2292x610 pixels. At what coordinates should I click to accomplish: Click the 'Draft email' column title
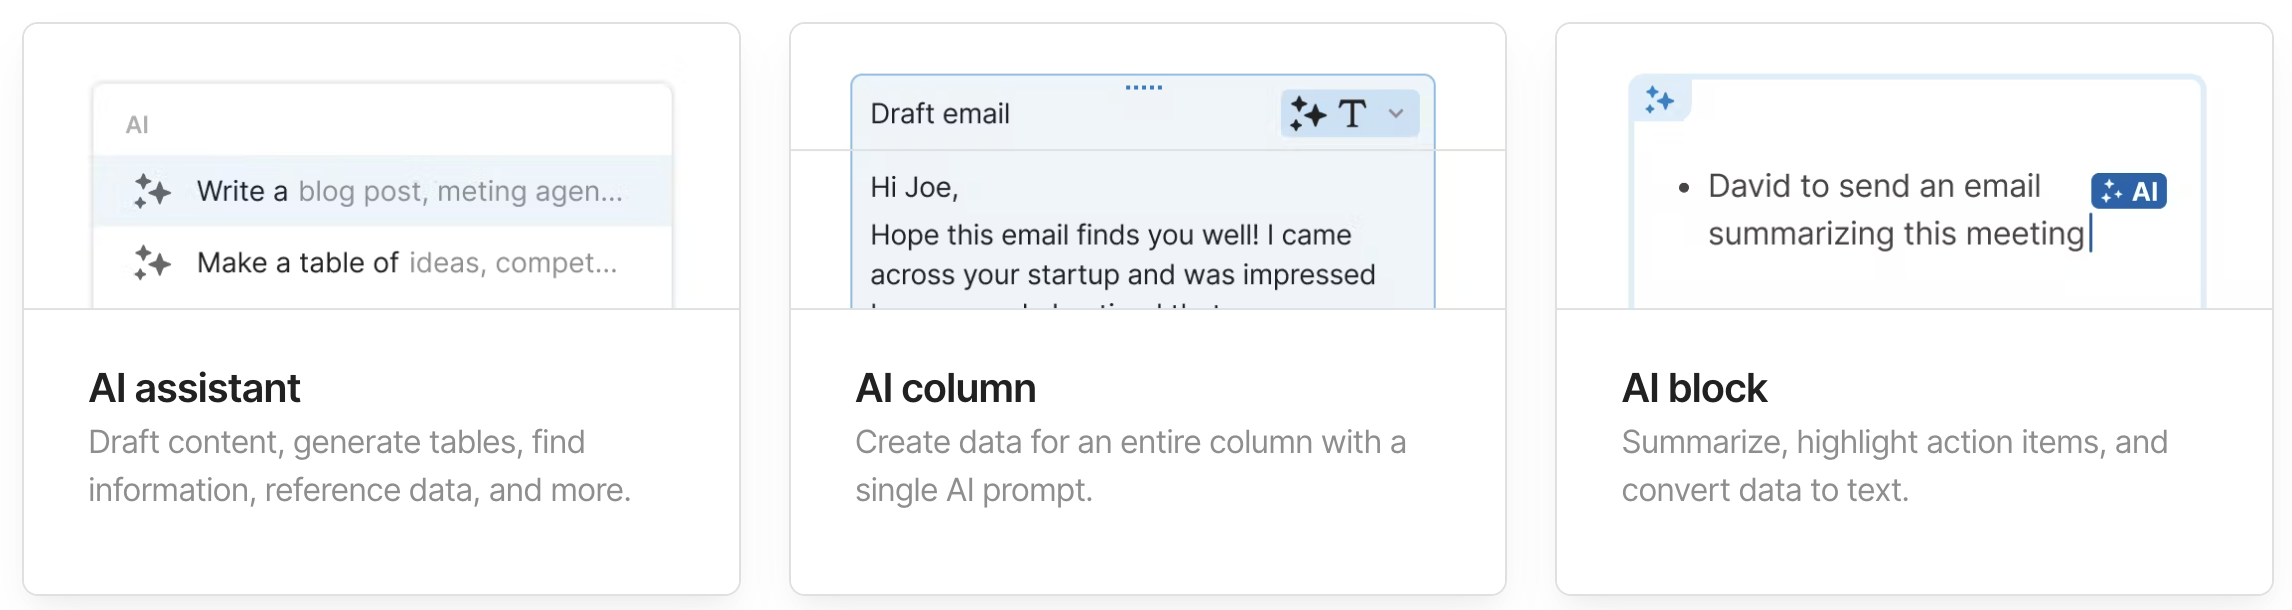click(940, 113)
